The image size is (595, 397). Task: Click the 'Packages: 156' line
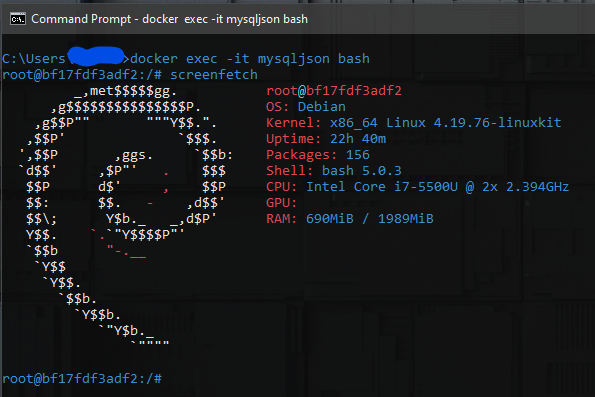[x=318, y=154]
